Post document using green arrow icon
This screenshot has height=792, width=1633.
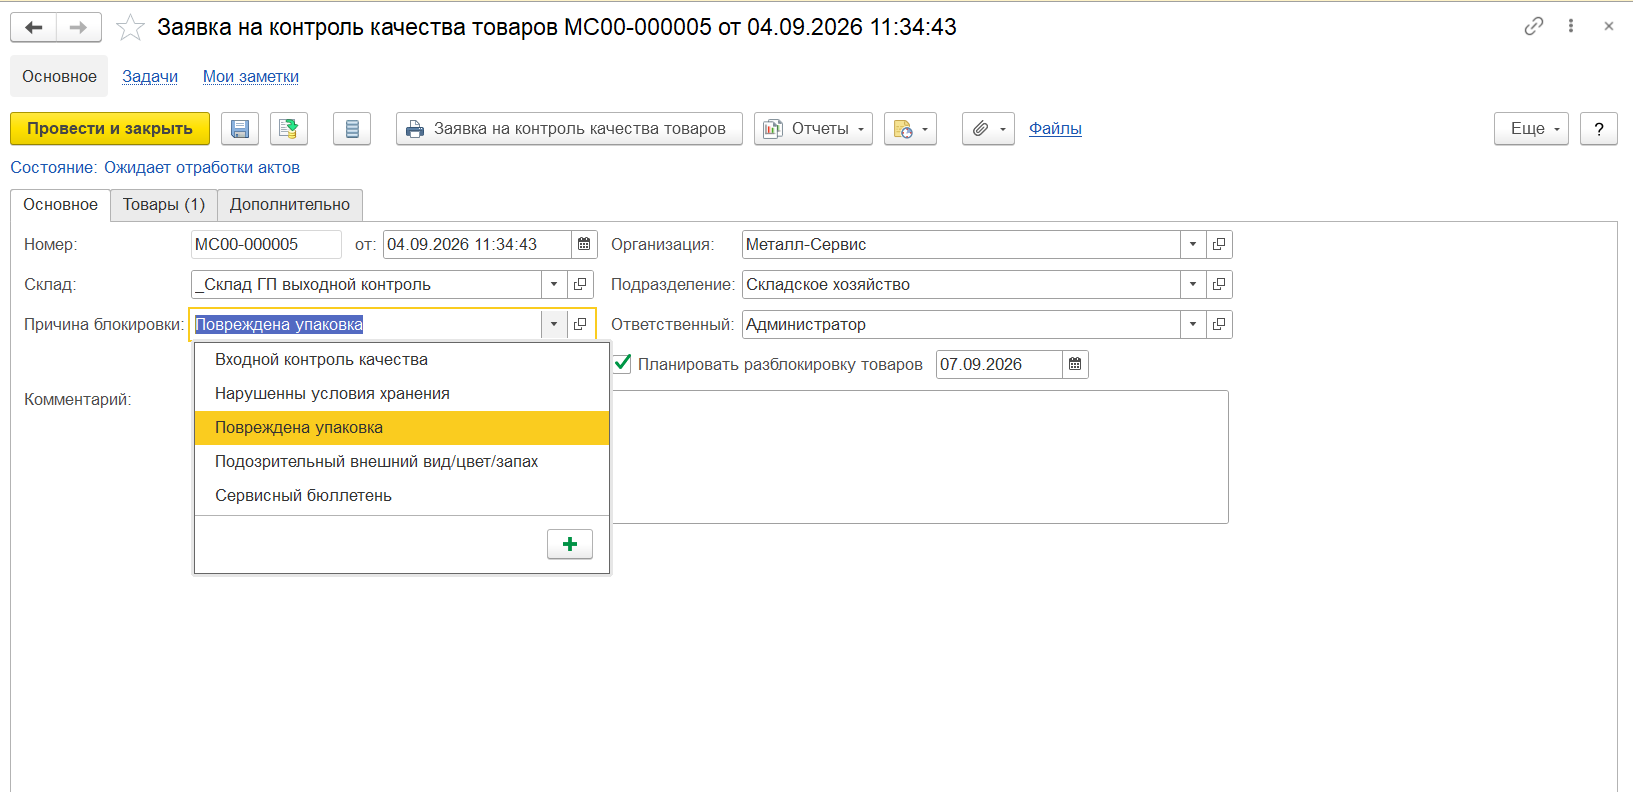click(289, 129)
